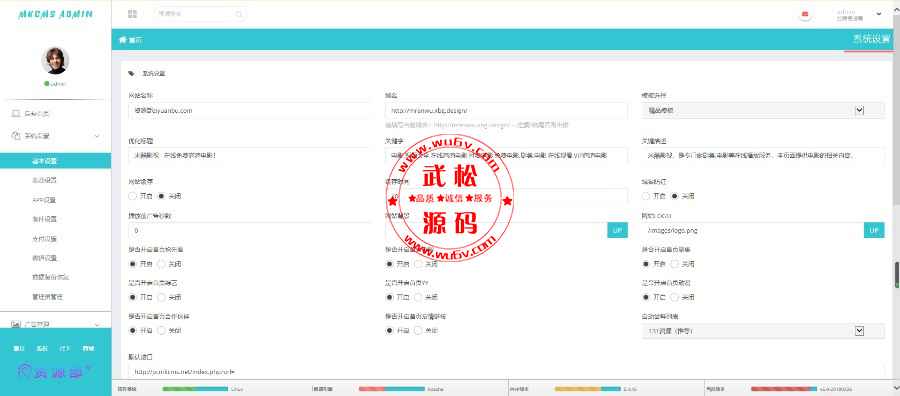Select 关闭 radio in middle column's last row
Viewport: 900px width, 396px height.
click(418, 331)
